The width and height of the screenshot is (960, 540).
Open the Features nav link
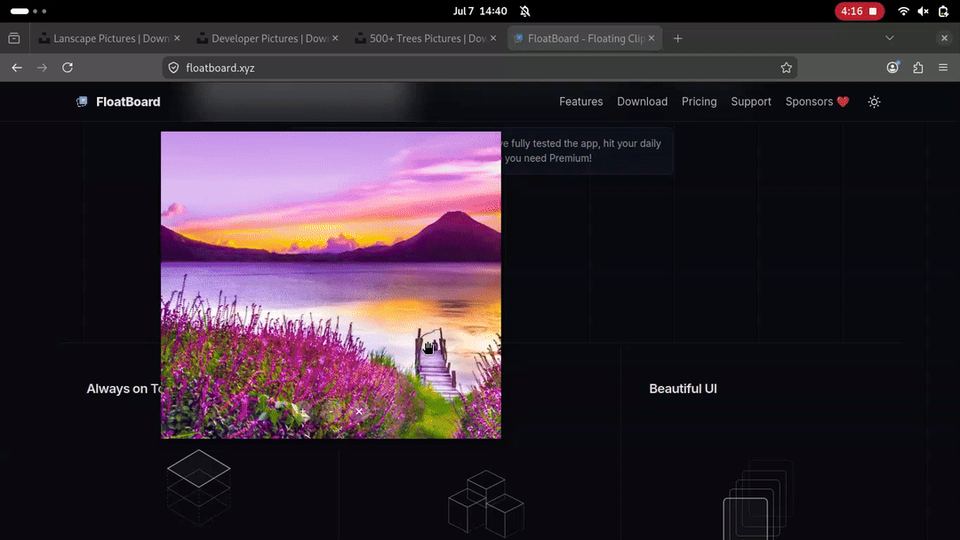click(580, 102)
